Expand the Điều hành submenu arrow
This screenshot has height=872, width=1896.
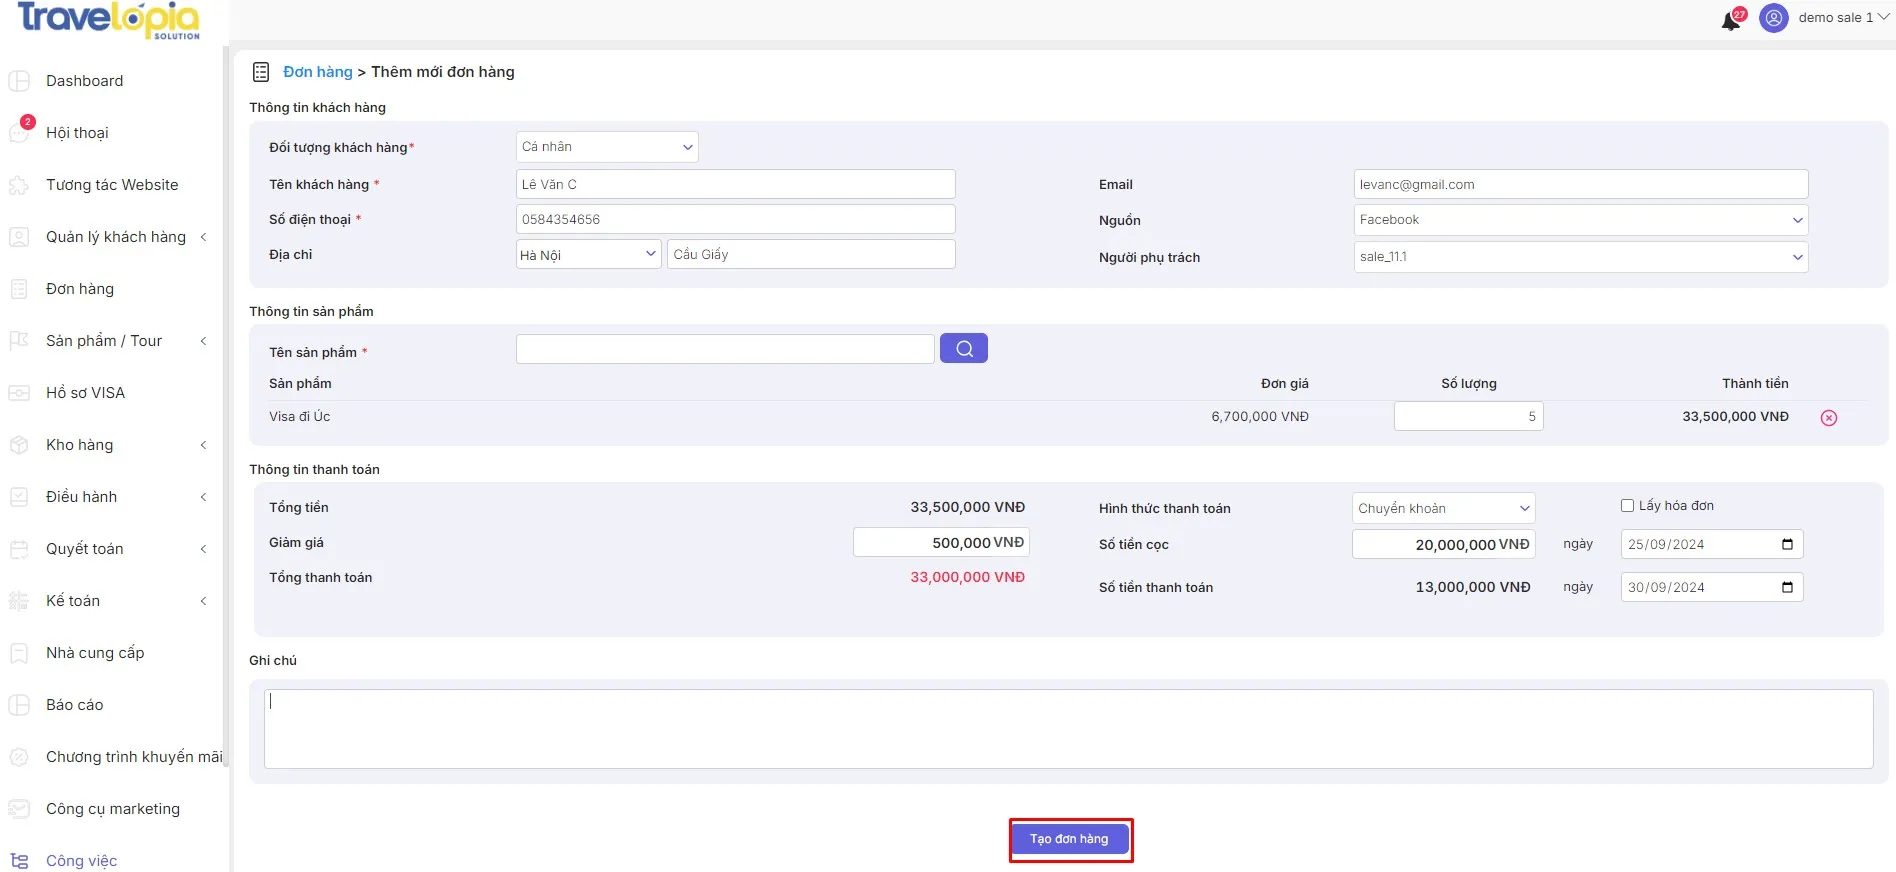203,497
